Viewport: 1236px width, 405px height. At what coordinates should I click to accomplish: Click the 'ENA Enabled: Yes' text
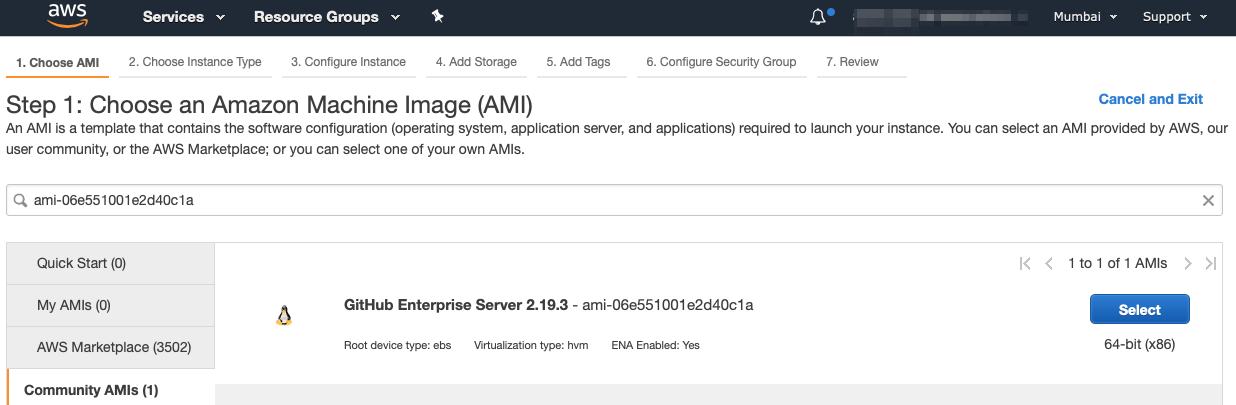point(655,345)
